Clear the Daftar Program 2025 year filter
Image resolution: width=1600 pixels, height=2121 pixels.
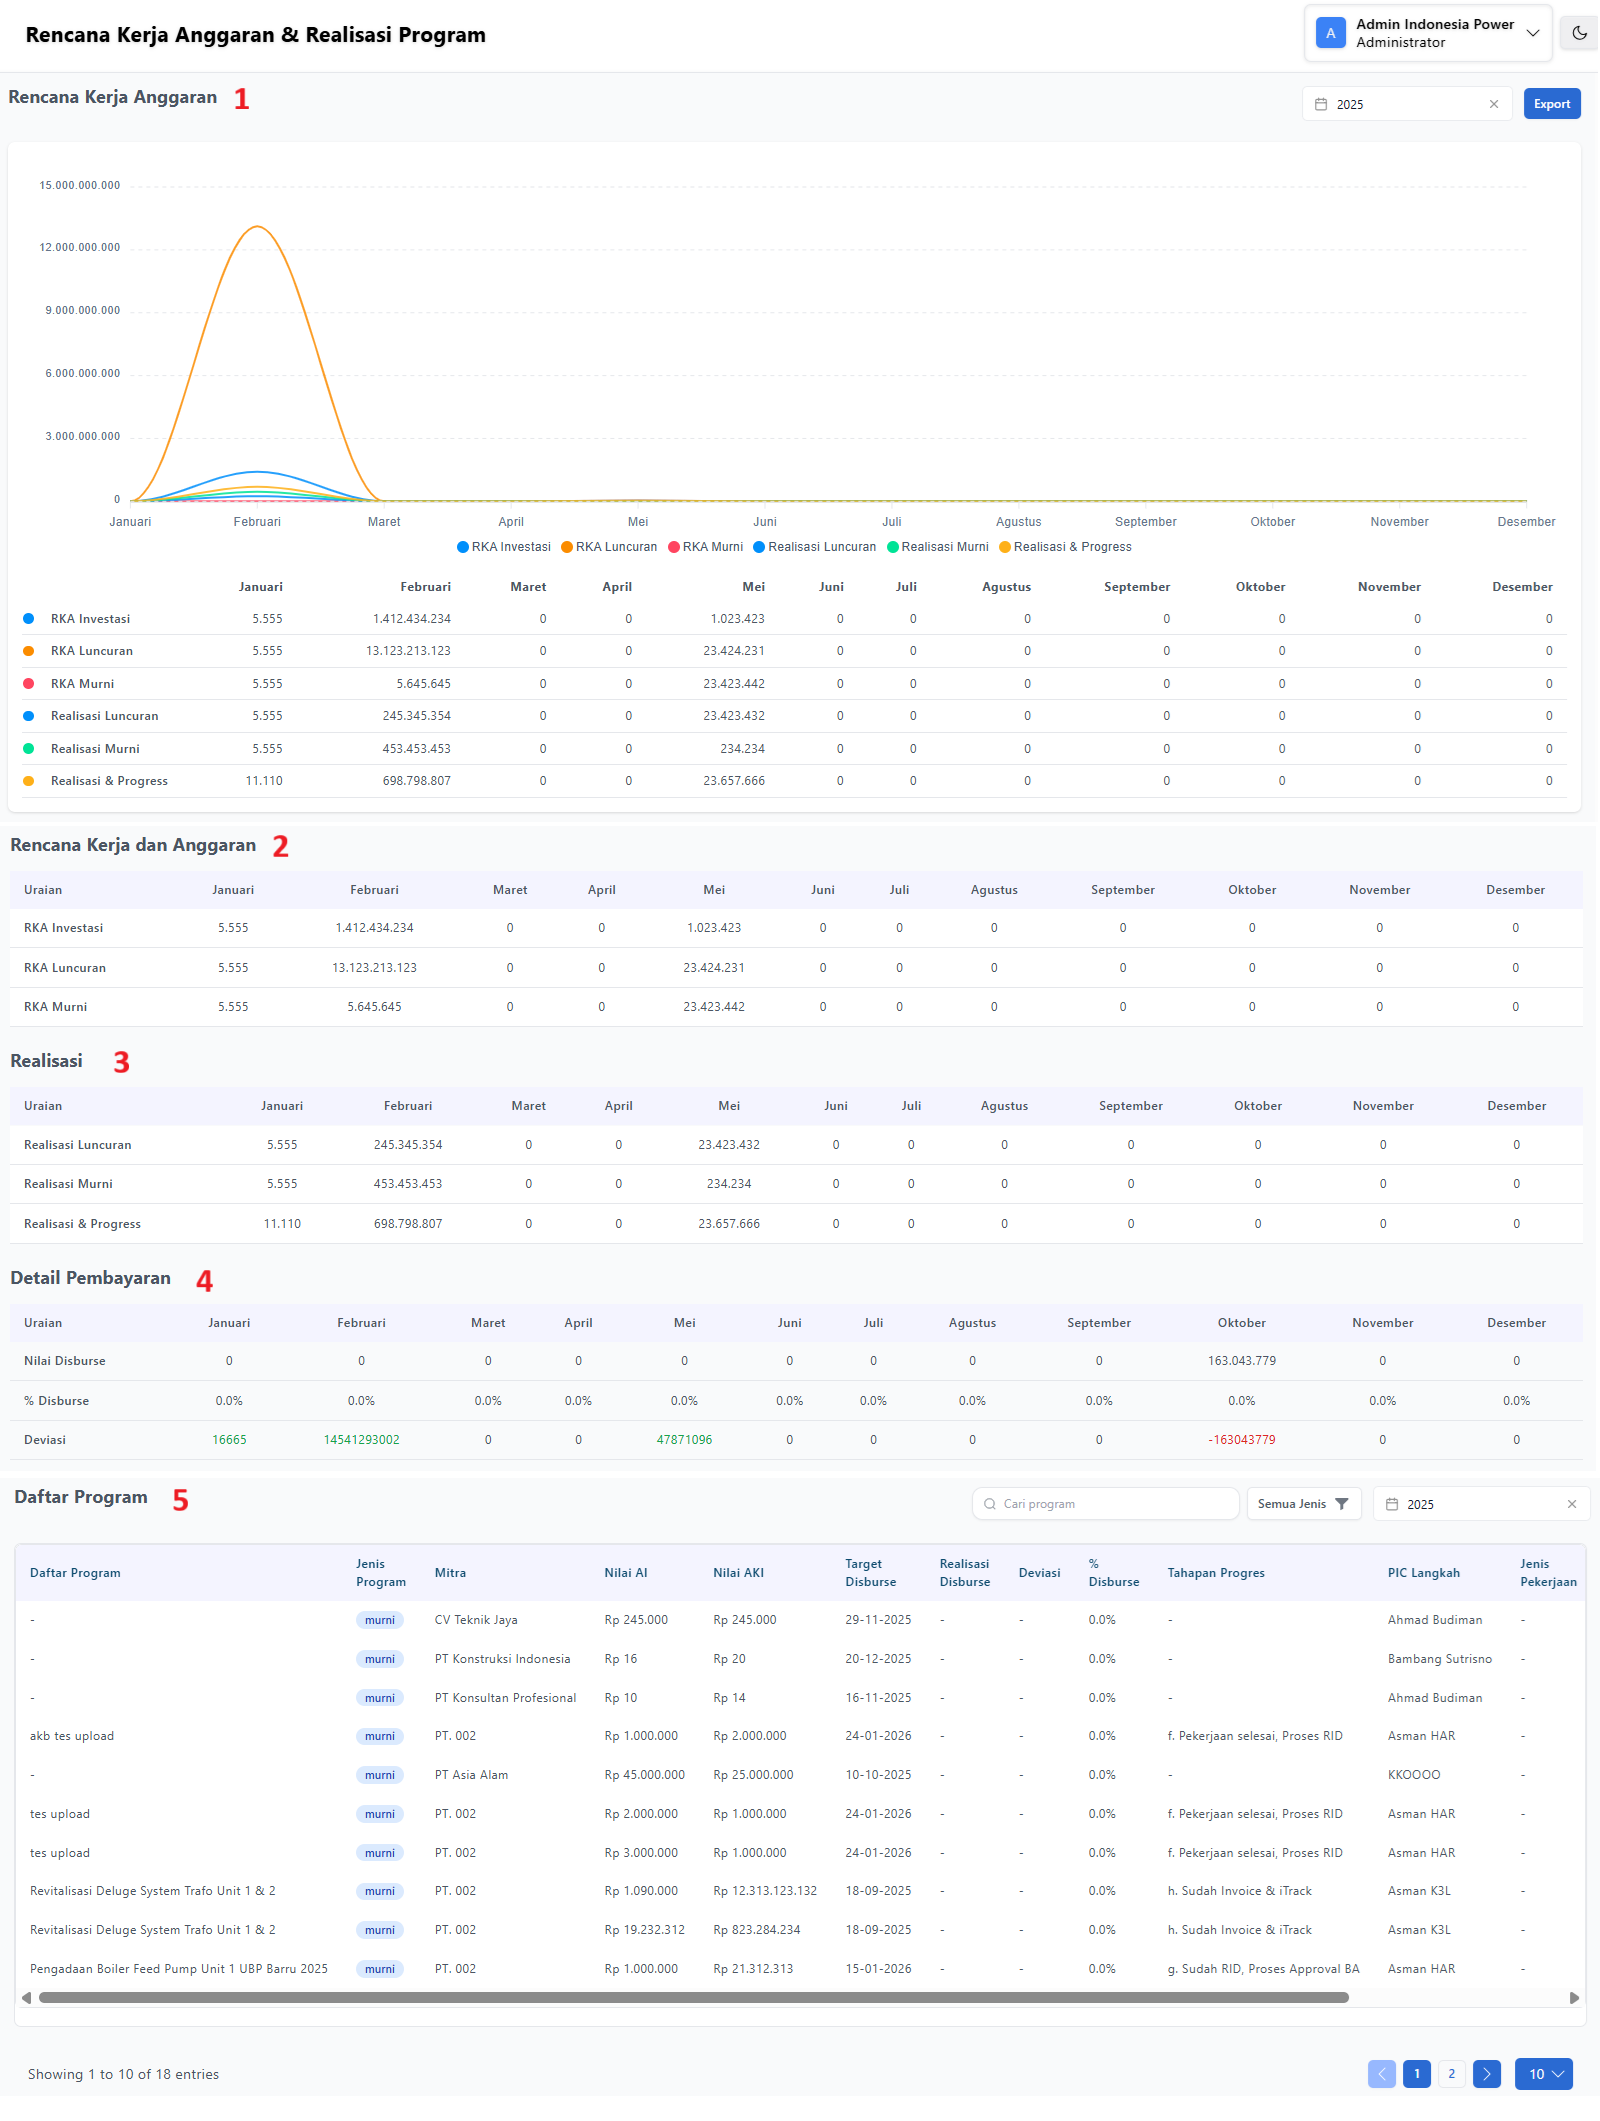coord(1571,1504)
